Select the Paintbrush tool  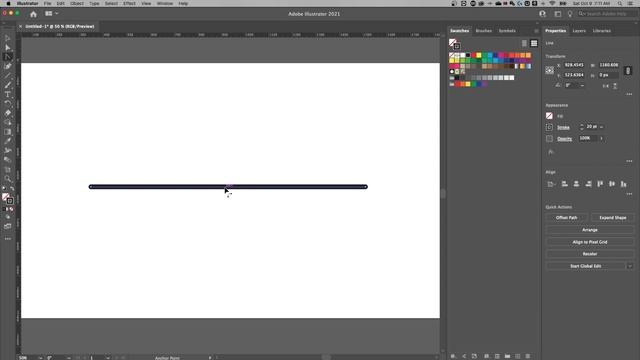[x=7, y=85]
